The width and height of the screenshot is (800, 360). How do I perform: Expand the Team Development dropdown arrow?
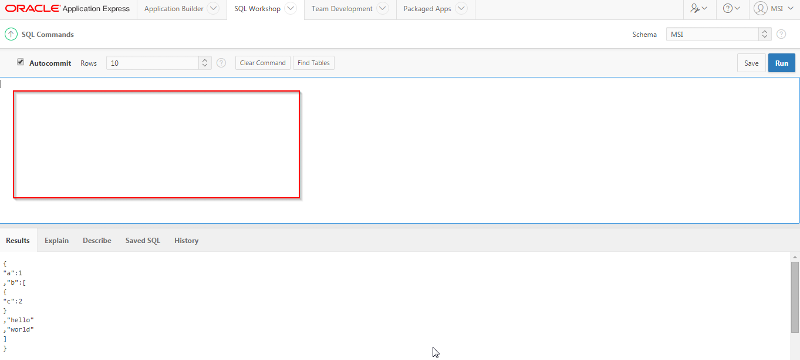pos(382,9)
